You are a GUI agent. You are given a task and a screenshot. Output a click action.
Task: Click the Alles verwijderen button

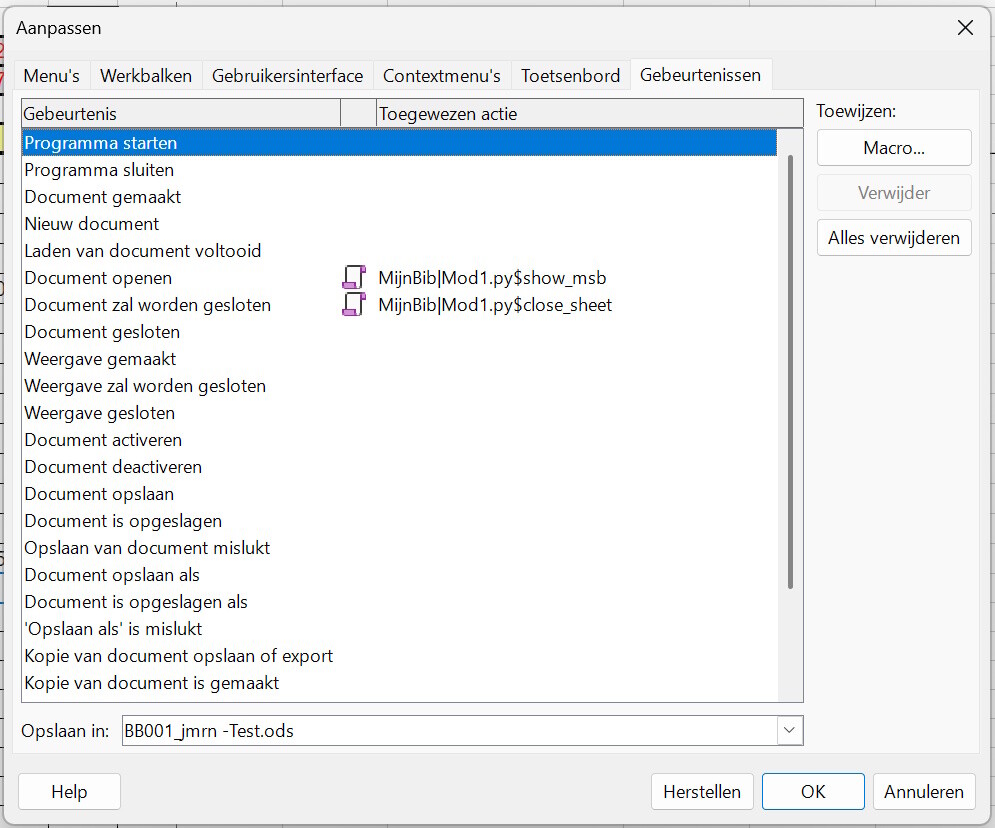(894, 238)
